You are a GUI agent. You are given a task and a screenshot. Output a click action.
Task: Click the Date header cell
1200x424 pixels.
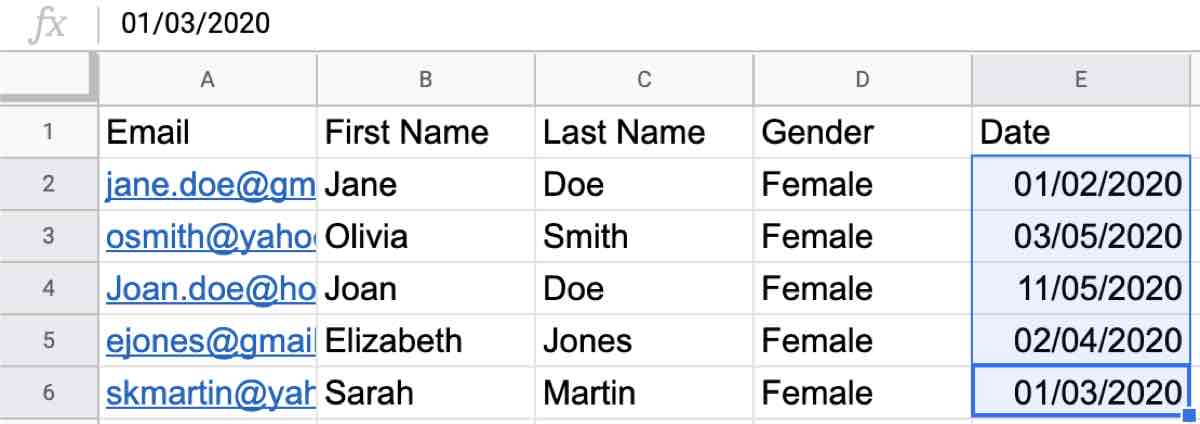click(x=1080, y=132)
